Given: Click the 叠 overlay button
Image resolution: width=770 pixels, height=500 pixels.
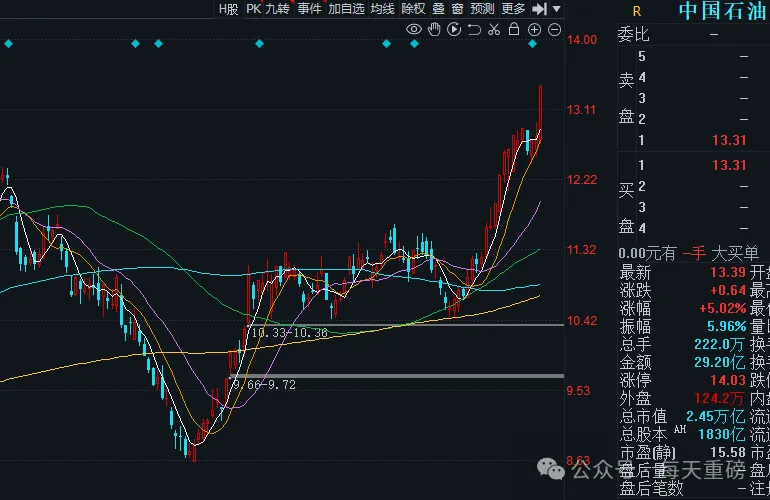Looking at the screenshot, I should (x=439, y=9).
